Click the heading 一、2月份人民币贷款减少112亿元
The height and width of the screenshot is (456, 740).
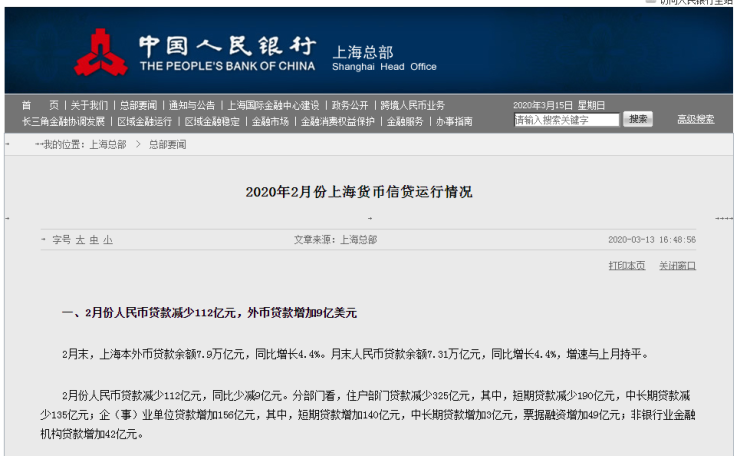[x=209, y=312]
